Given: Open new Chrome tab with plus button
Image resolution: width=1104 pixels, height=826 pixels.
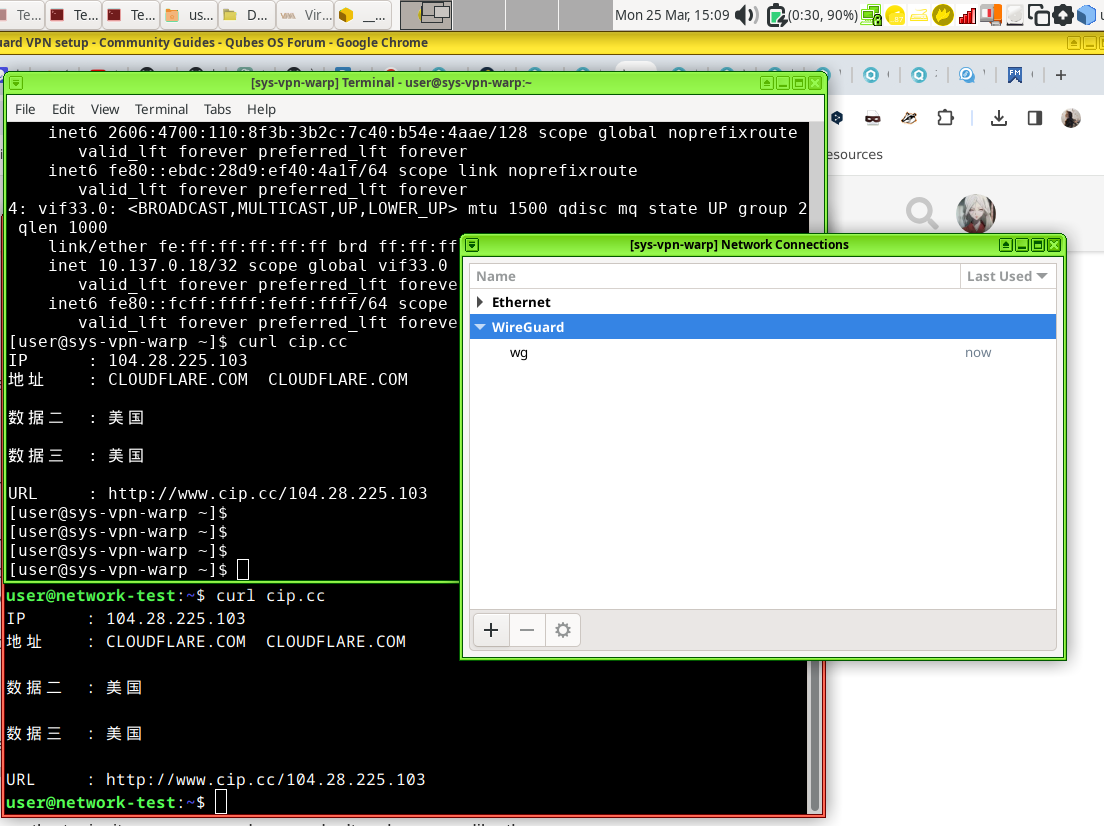Looking at the screenshot, I should tap(1061, 75).
